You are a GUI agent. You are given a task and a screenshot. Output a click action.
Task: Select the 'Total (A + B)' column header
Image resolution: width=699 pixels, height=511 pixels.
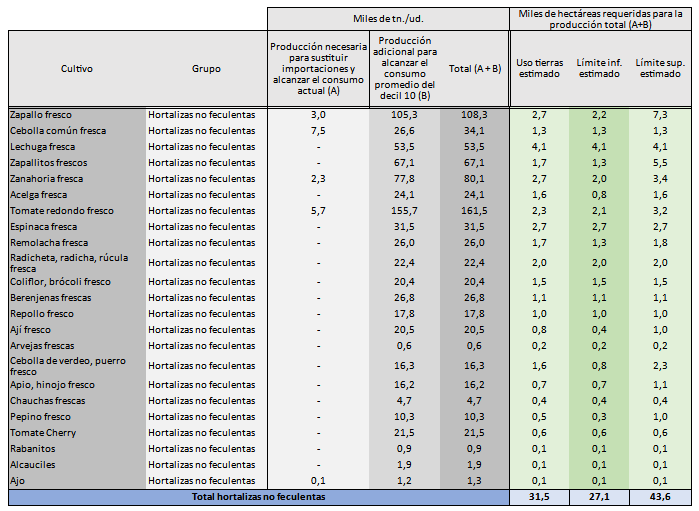pos(473,69)
